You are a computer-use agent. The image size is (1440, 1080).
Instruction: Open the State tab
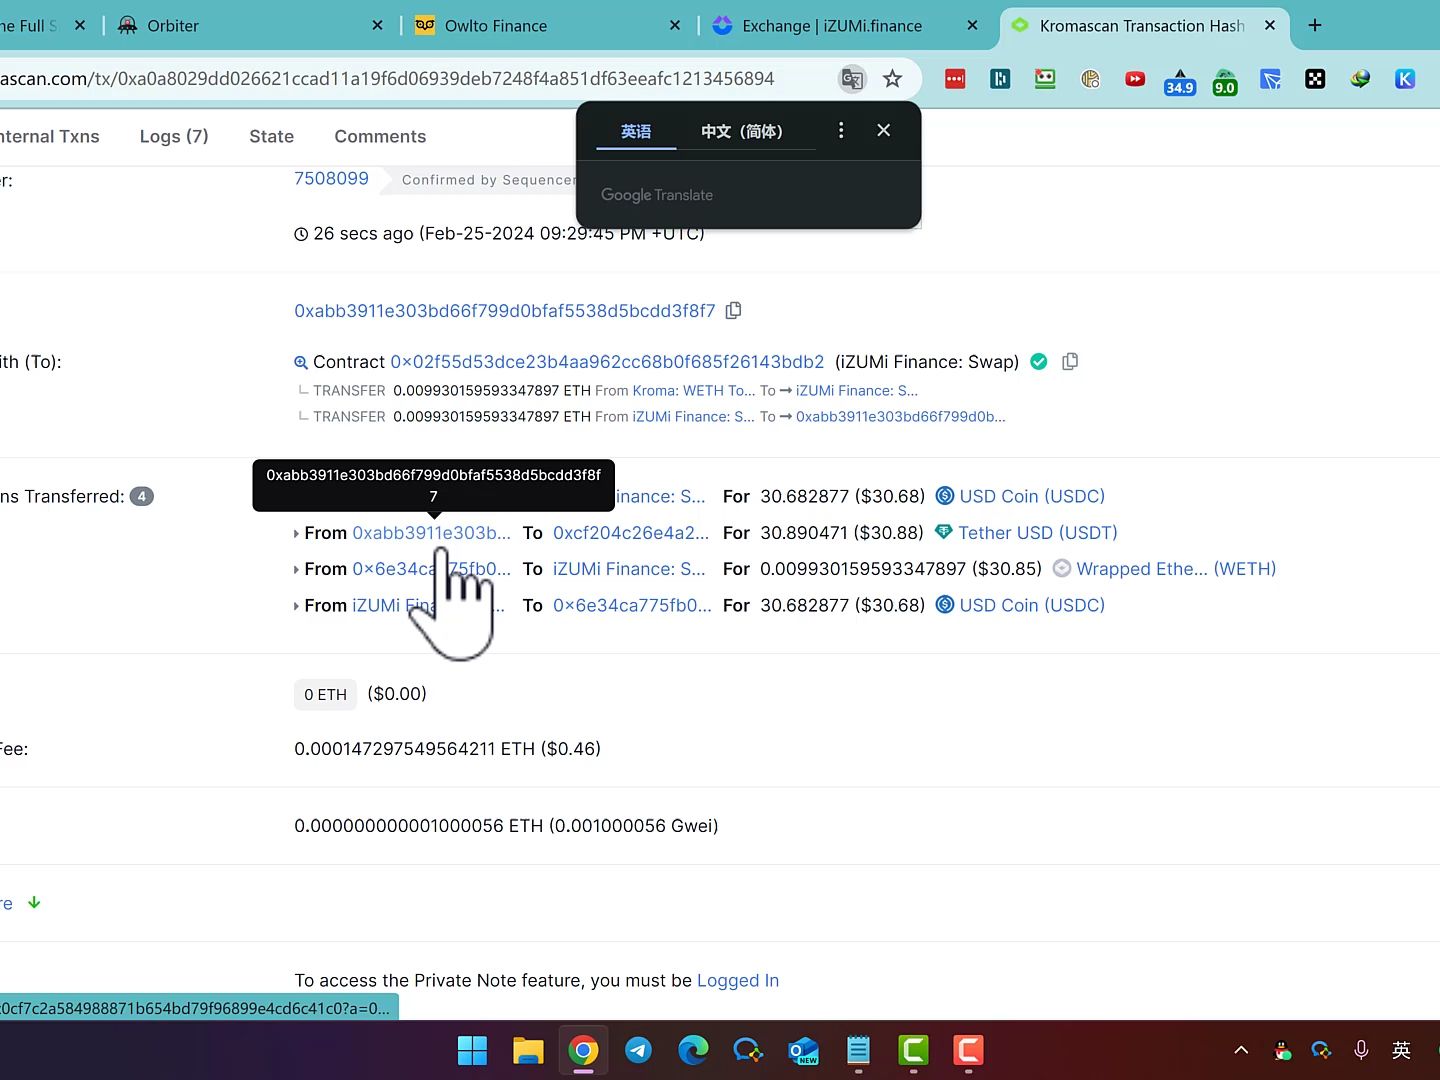click(x=272, y=136)
